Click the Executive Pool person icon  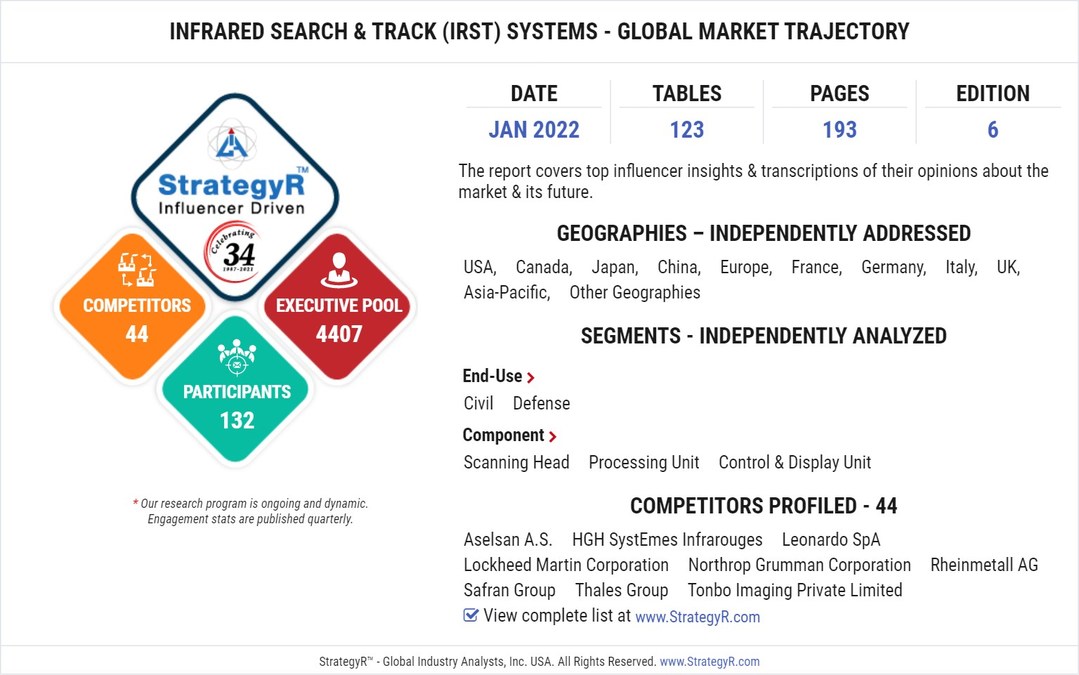(339, 270)
